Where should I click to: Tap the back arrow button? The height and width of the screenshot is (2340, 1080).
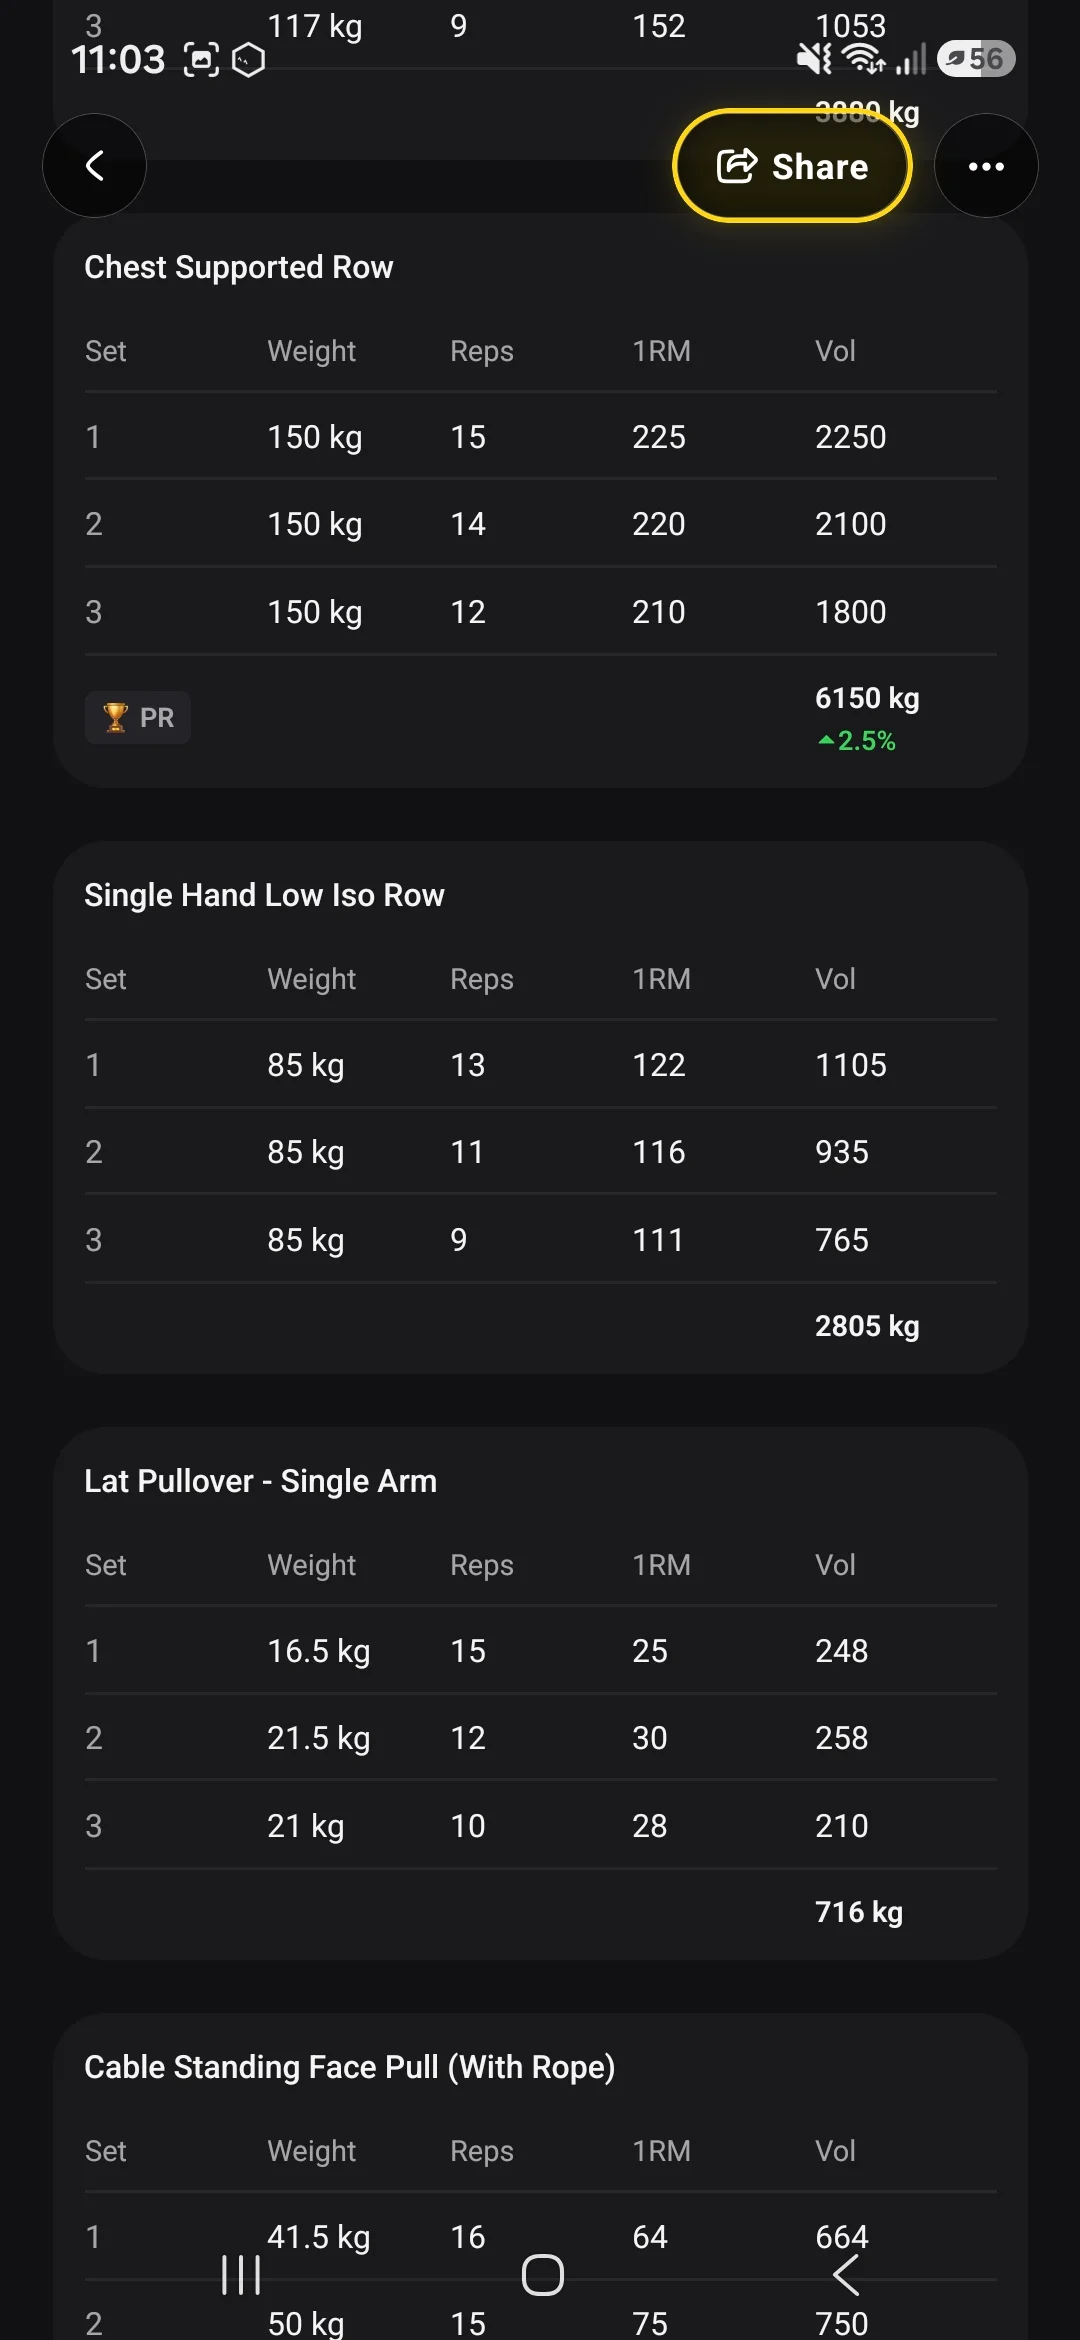94,166
